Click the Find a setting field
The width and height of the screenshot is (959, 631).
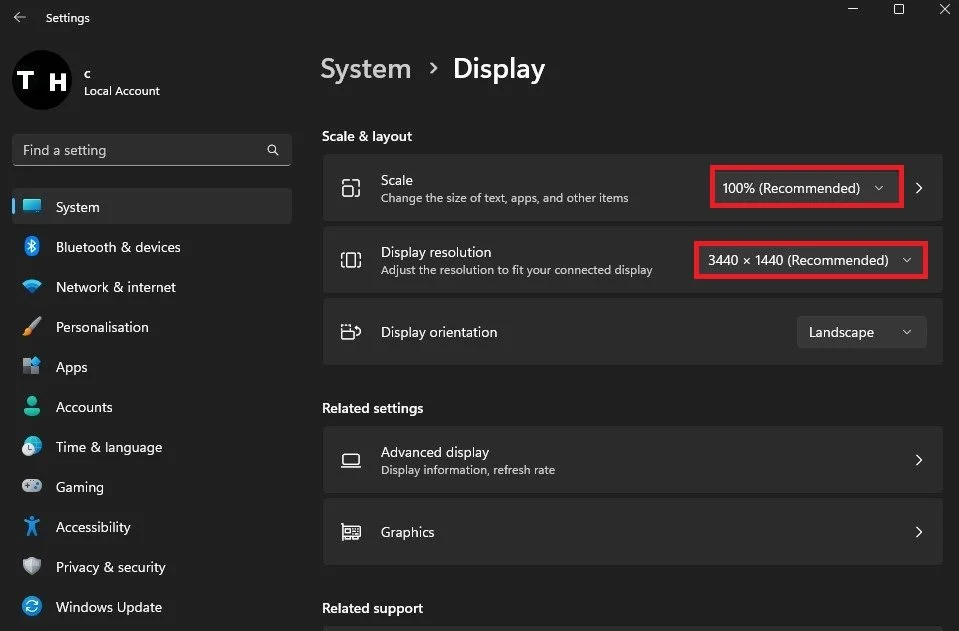click(152, 150)
